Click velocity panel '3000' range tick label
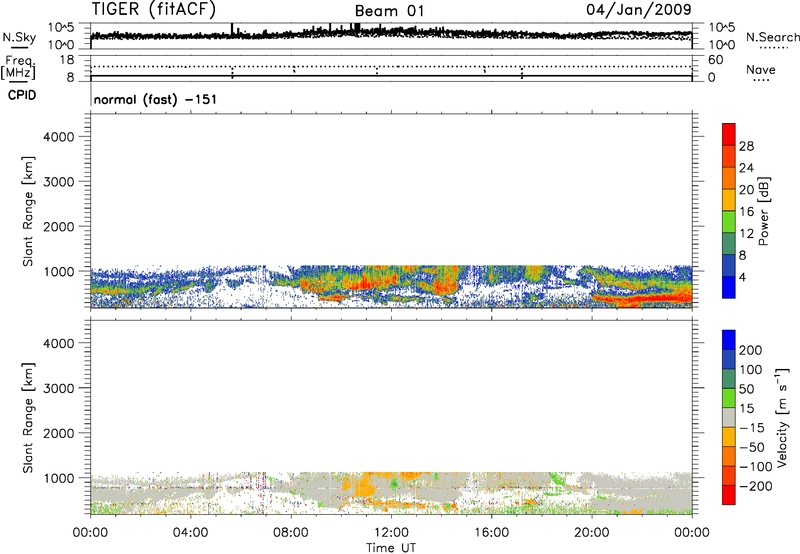The width and height of the screenshot is (800, 554). [x=58, y=388]
